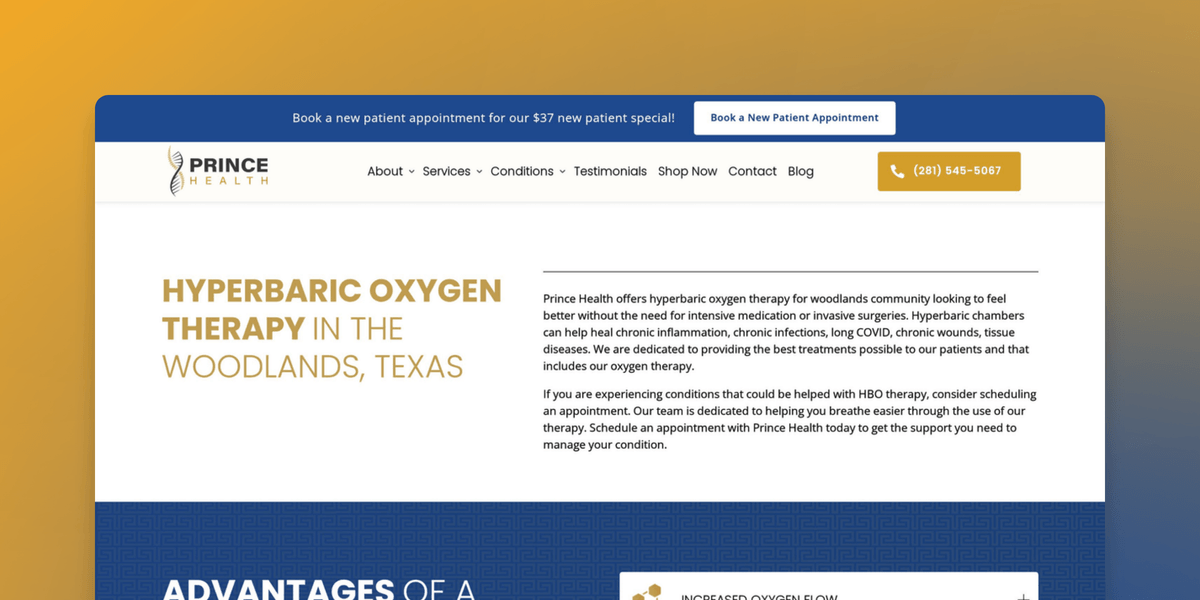Screen dimensions: 1200x600
Task: Open the Blog page from the nav menu
Action: click(x=800, y=171)
